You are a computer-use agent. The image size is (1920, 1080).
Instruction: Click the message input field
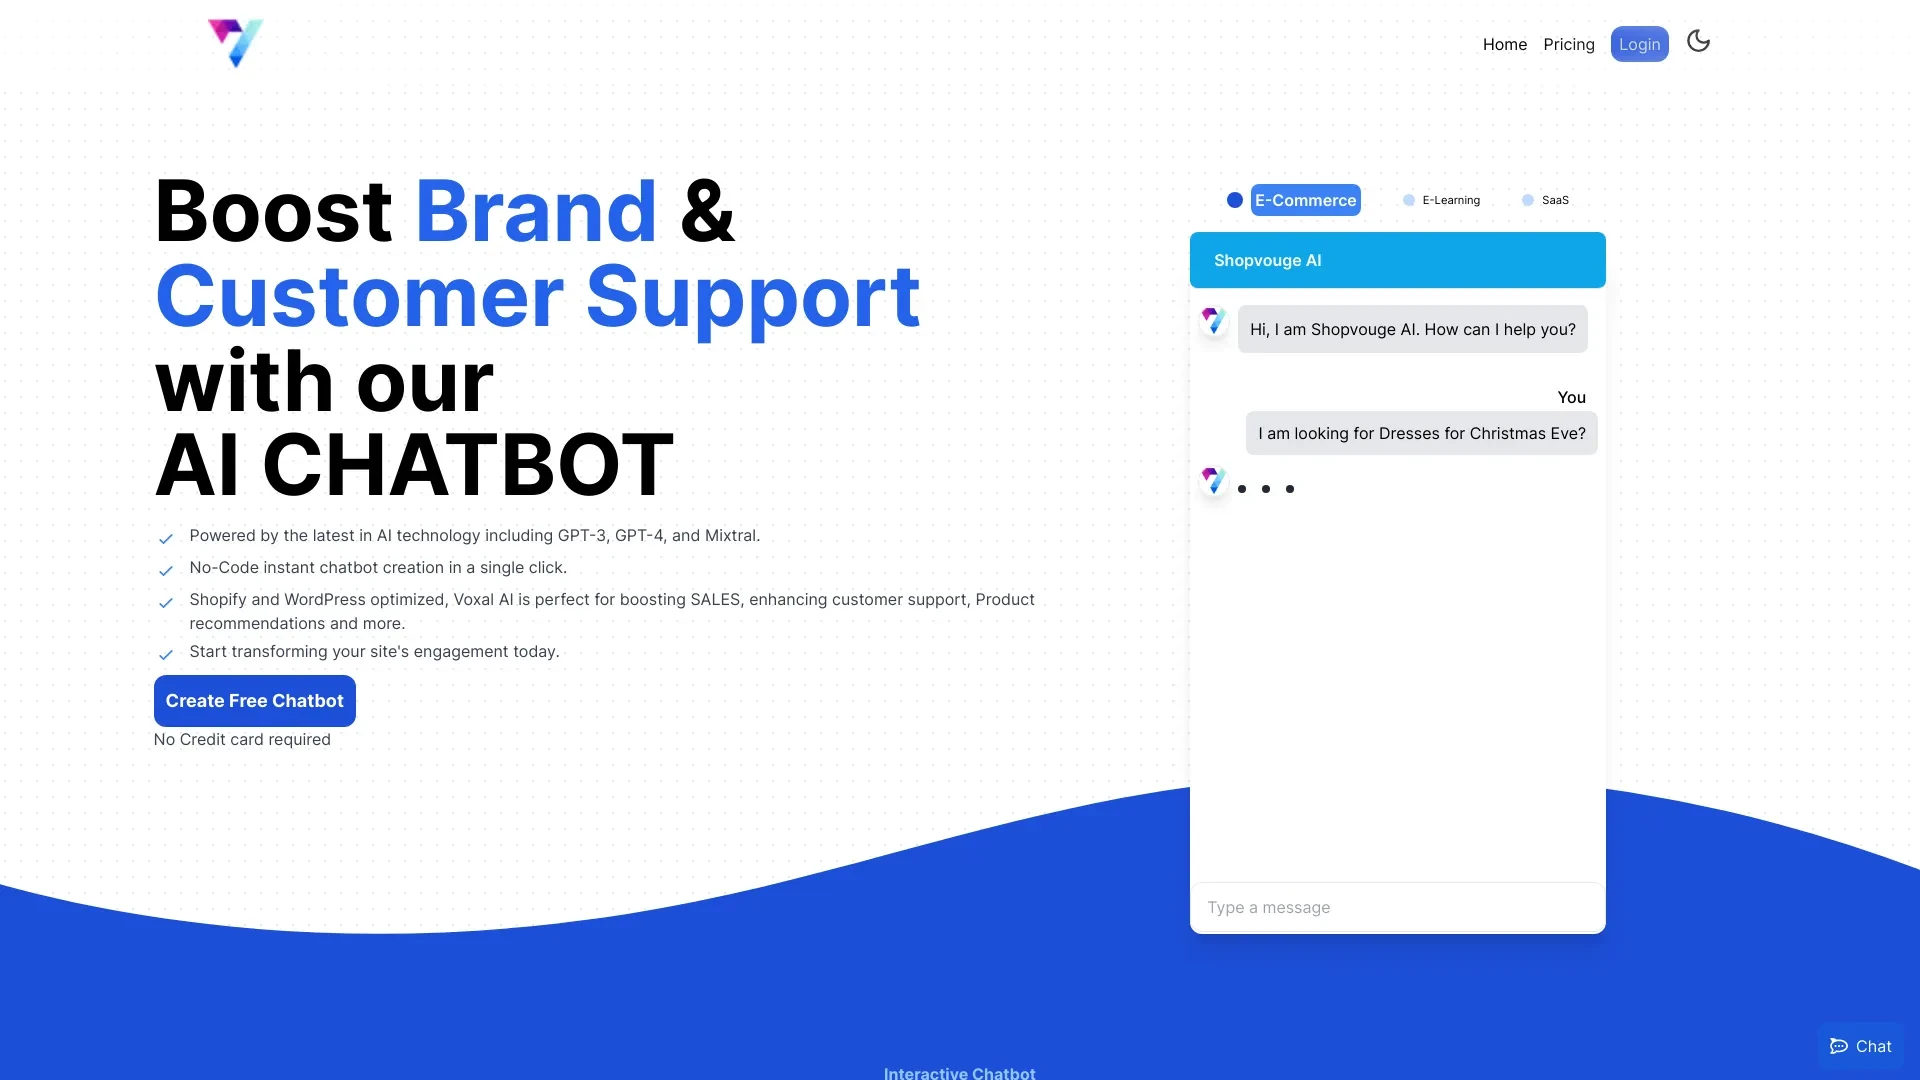1396,907
